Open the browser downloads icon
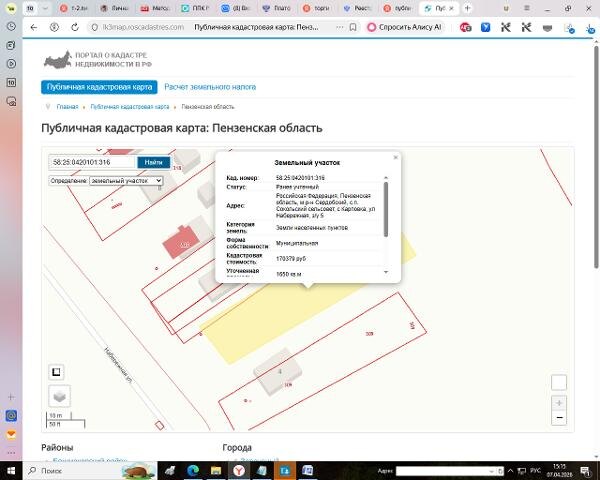 (590, 28)
